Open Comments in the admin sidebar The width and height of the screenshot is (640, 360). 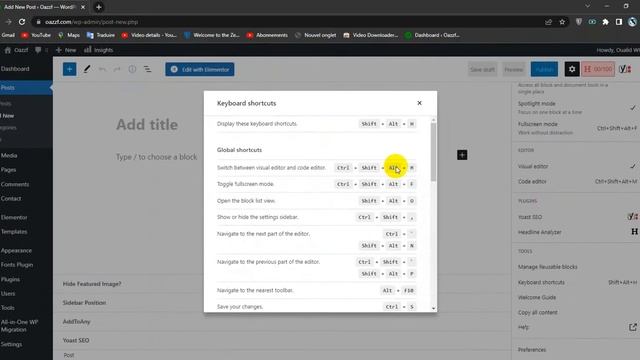point(15,184)
